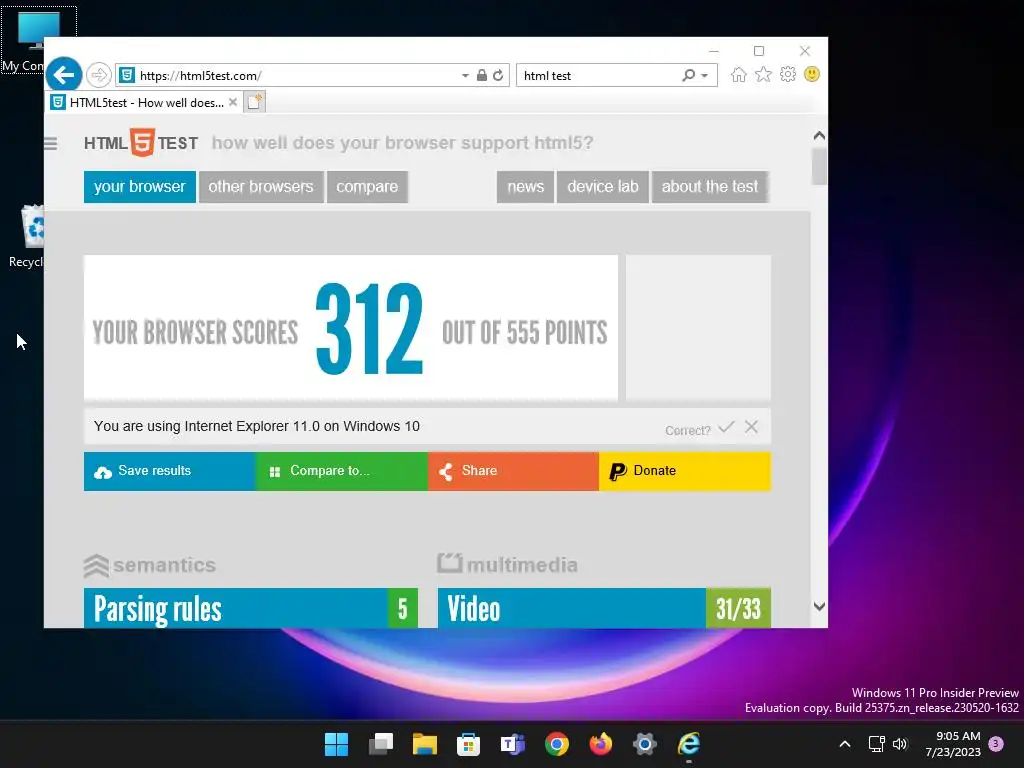The height and width of the screenshot is (768, 1024).
Task: Minimize the Internet Explorer window
Action: [714, 51]
